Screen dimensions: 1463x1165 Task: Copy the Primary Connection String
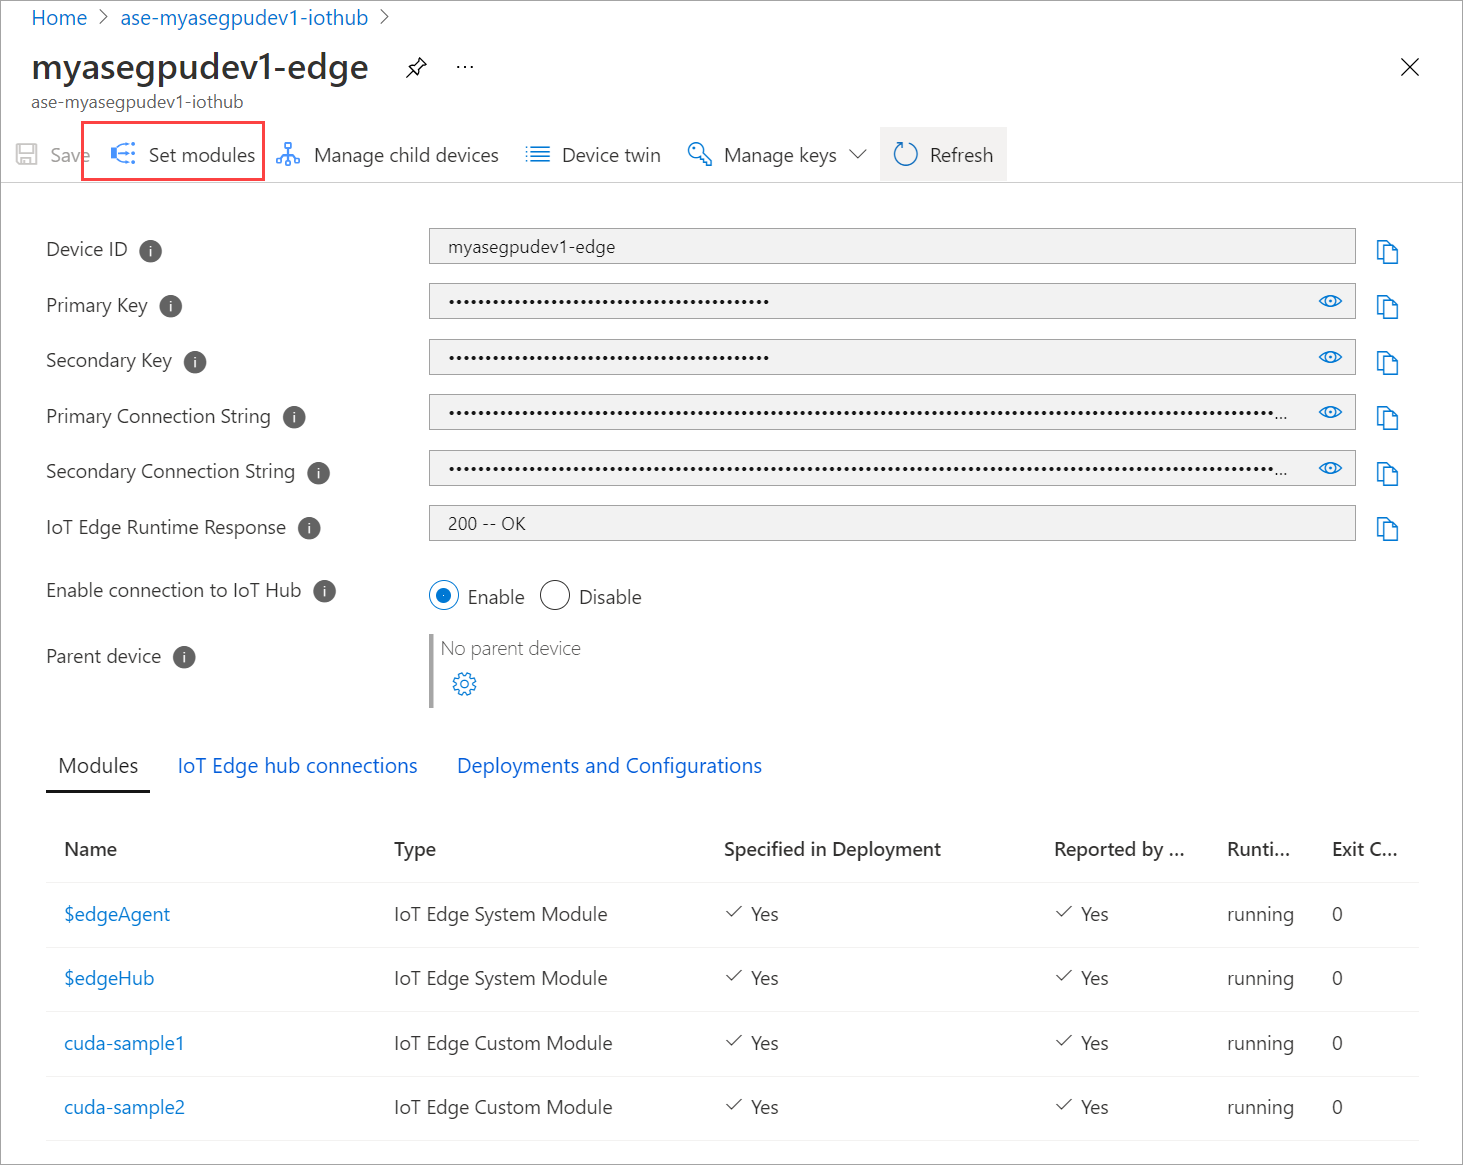1387,418
